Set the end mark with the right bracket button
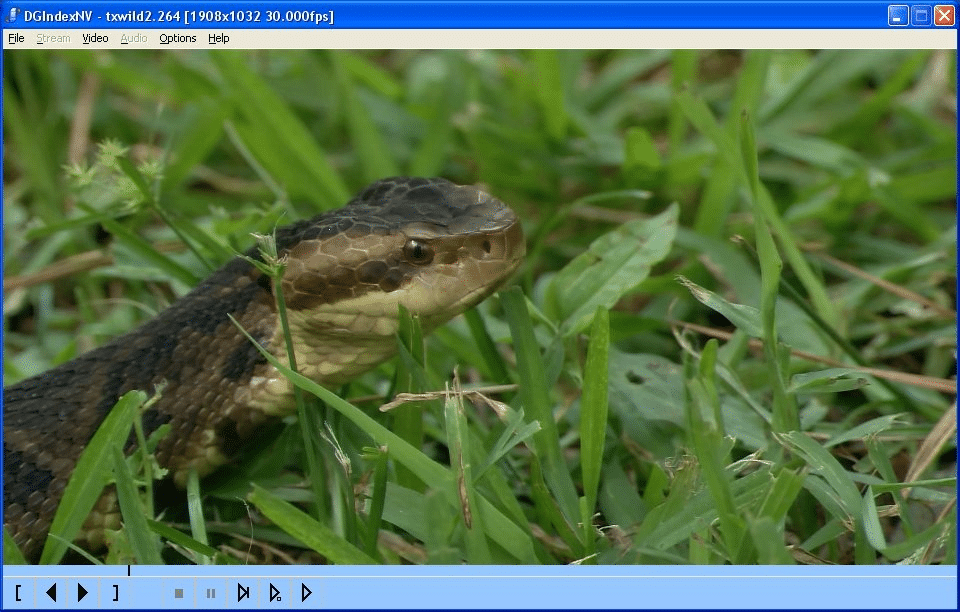 (115, 592)
